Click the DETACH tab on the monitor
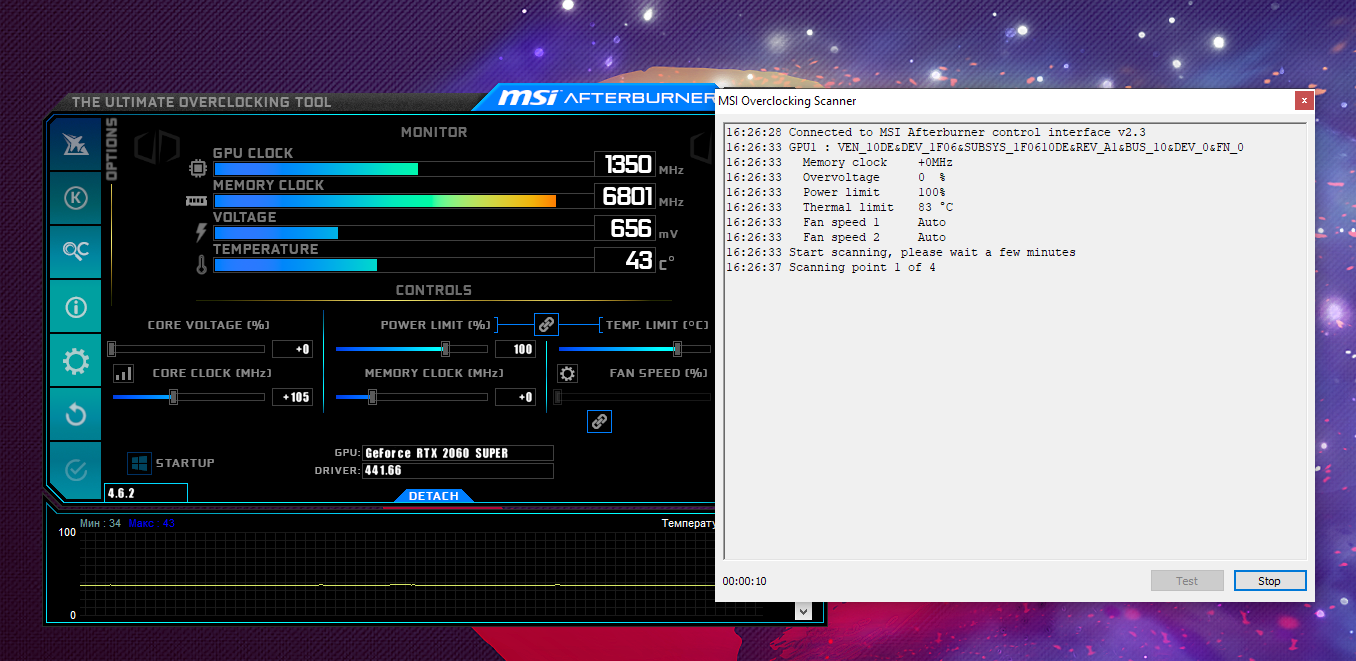The image size is (1356, 661). (x=434, y=496)
